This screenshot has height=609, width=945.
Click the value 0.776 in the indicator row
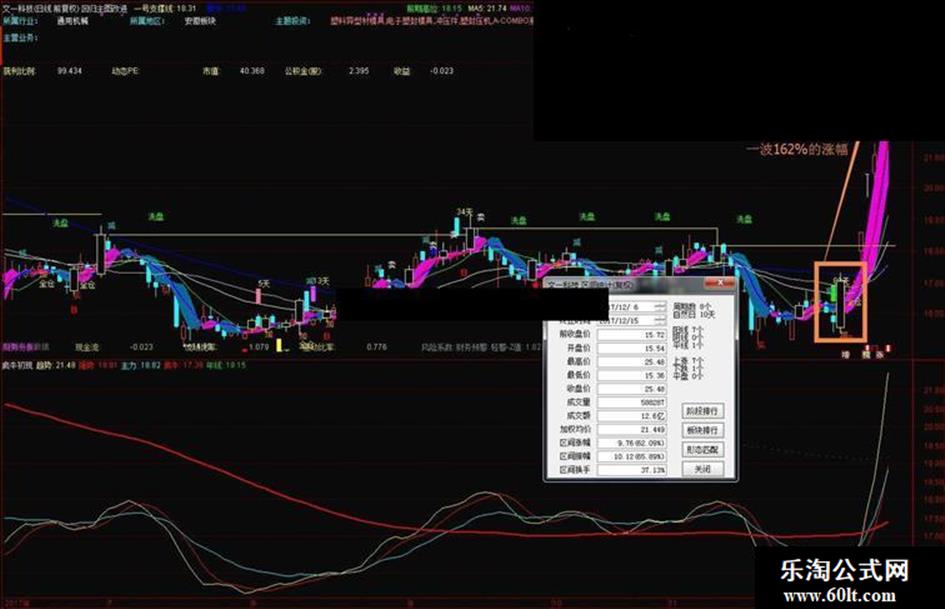pos(377,347)
